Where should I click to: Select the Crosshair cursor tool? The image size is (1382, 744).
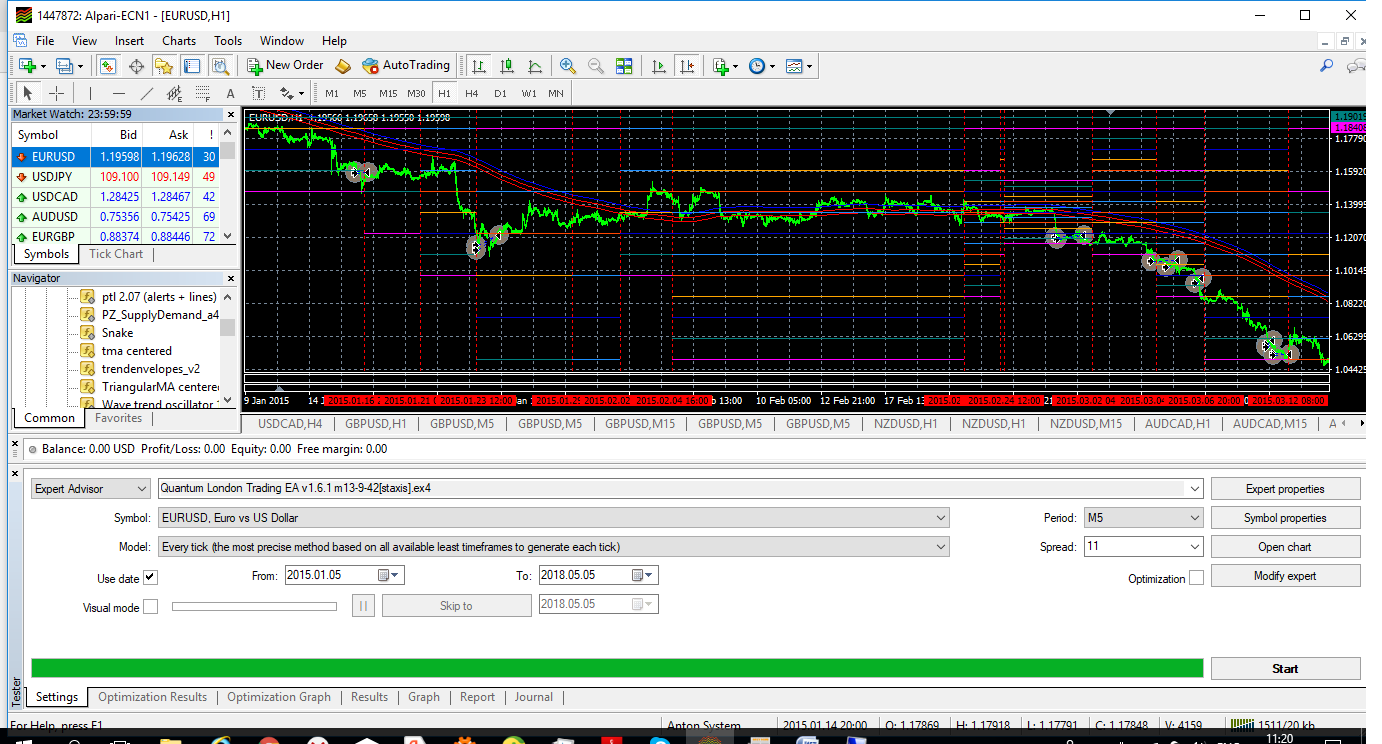click(x=56, y=93)
